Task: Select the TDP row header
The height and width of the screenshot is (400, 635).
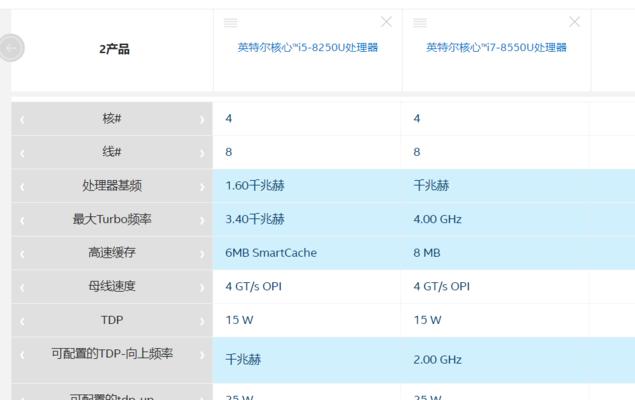Action: tap(112, 320)
